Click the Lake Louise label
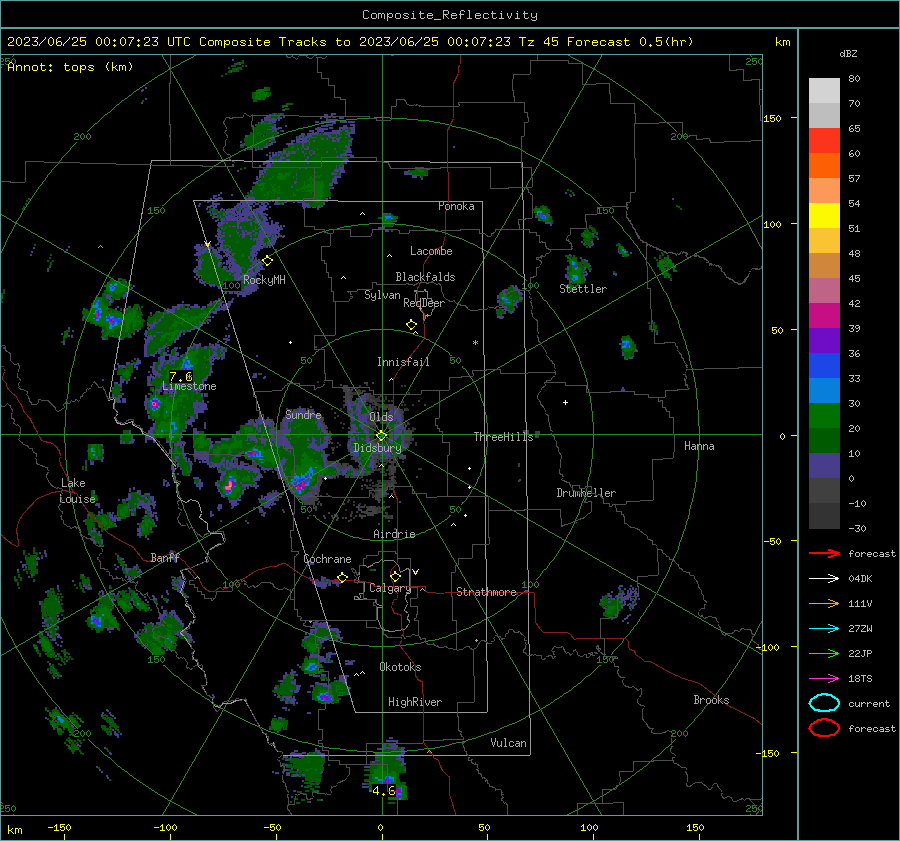 click(x=77, y=491)
